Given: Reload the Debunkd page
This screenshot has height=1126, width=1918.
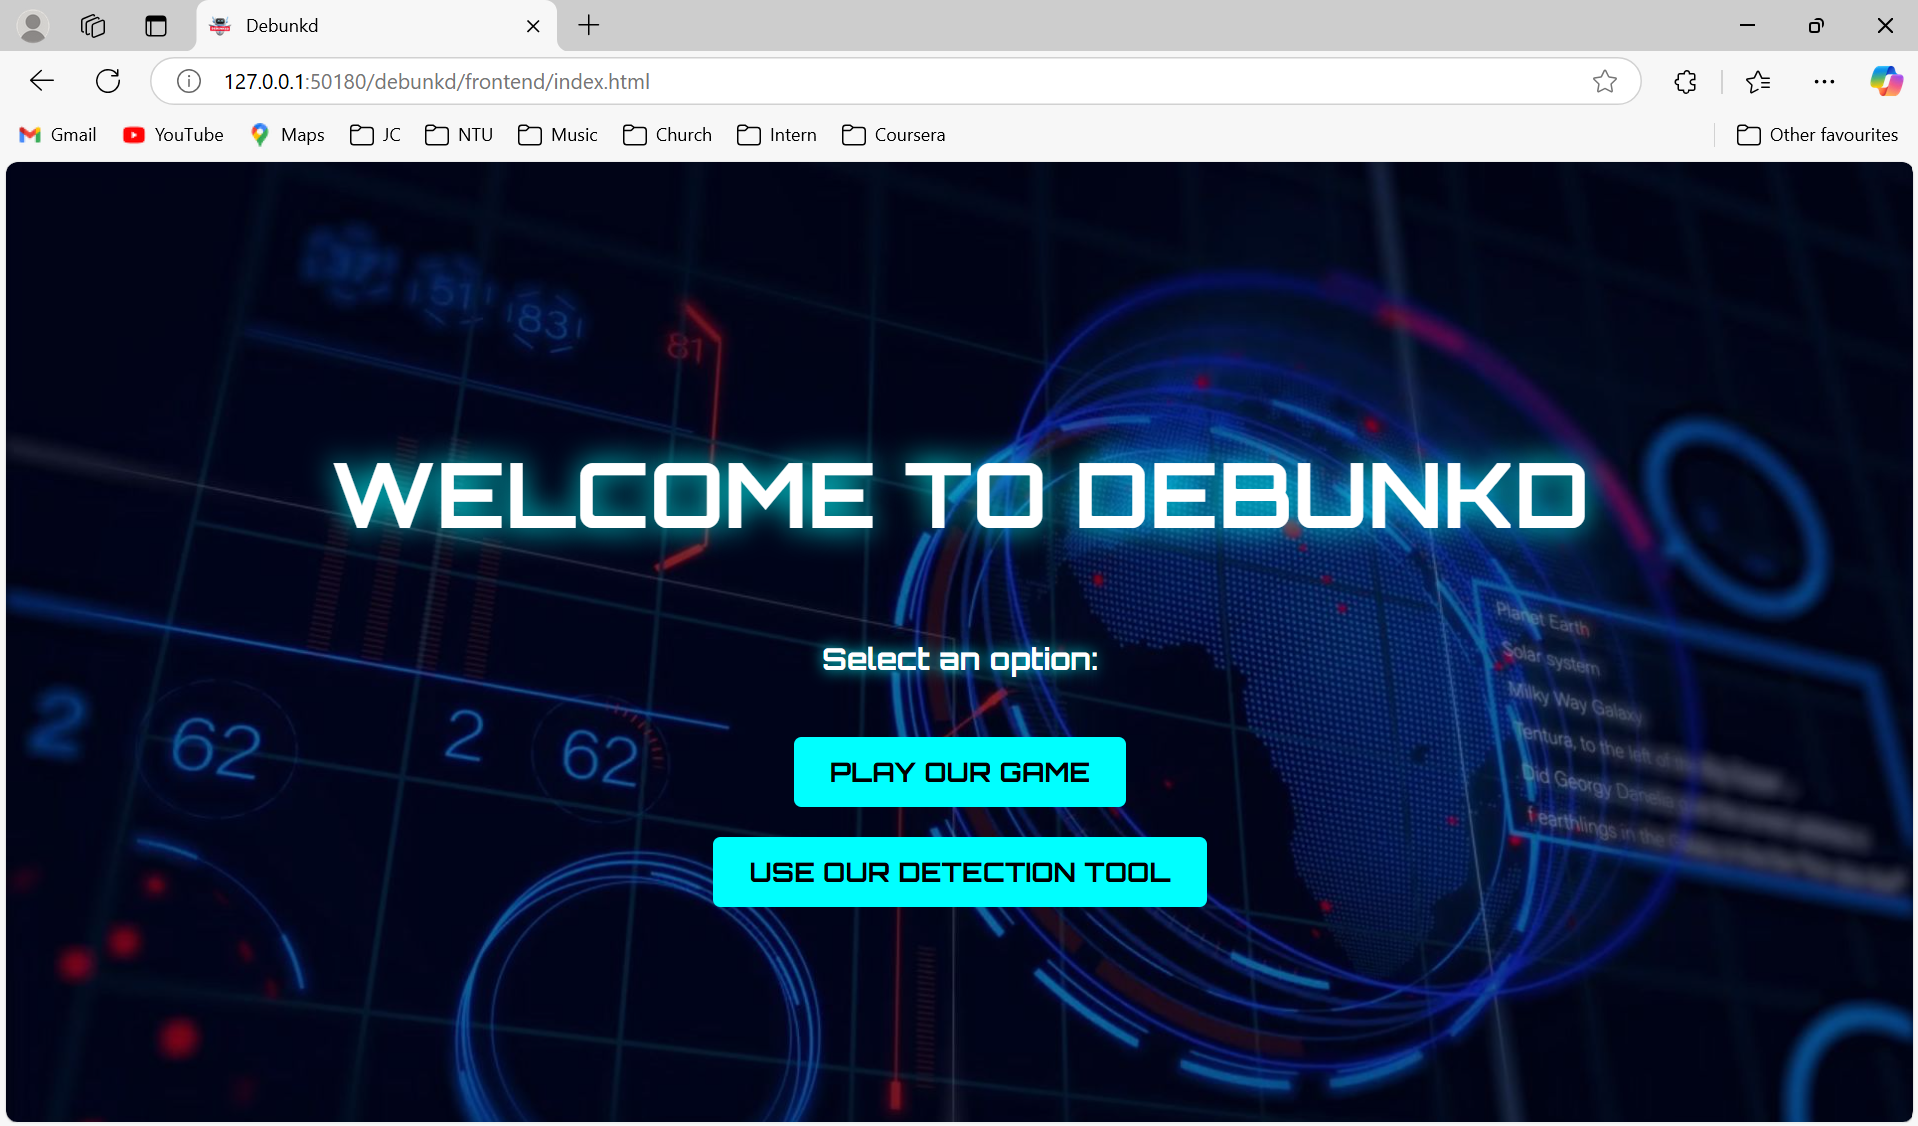Looking at the screenshot, I should (x=108, y=81).
